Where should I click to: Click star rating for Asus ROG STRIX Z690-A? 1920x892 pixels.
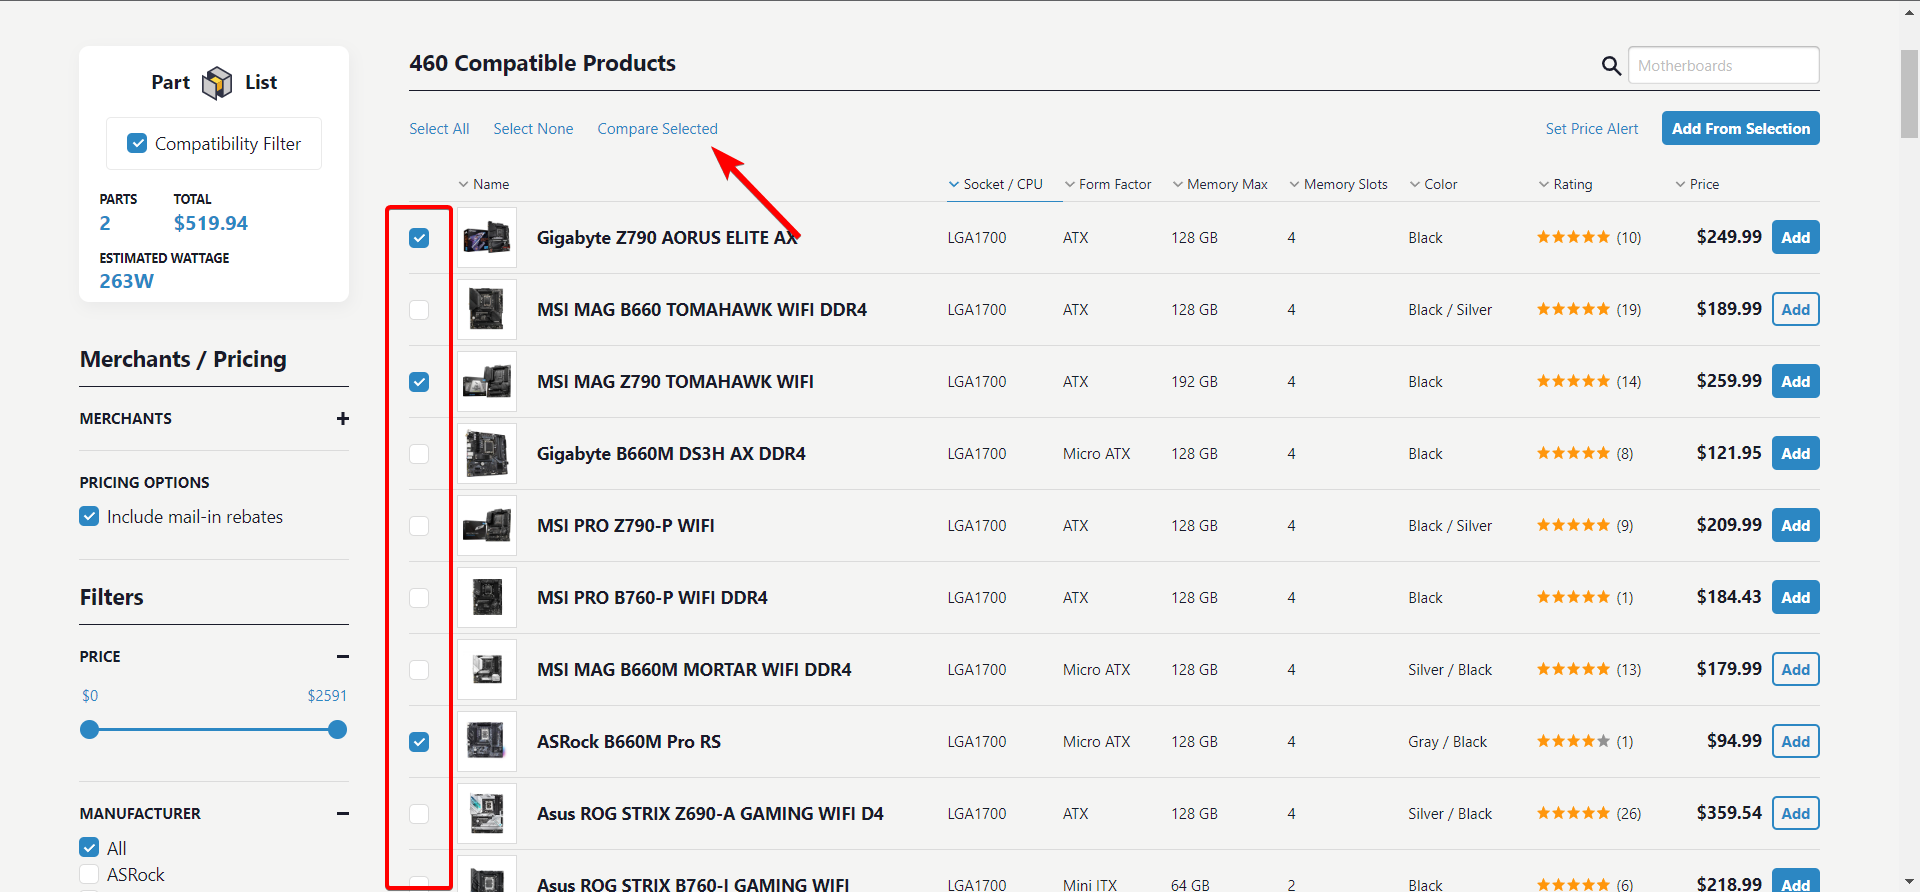tap(1573, 814)
